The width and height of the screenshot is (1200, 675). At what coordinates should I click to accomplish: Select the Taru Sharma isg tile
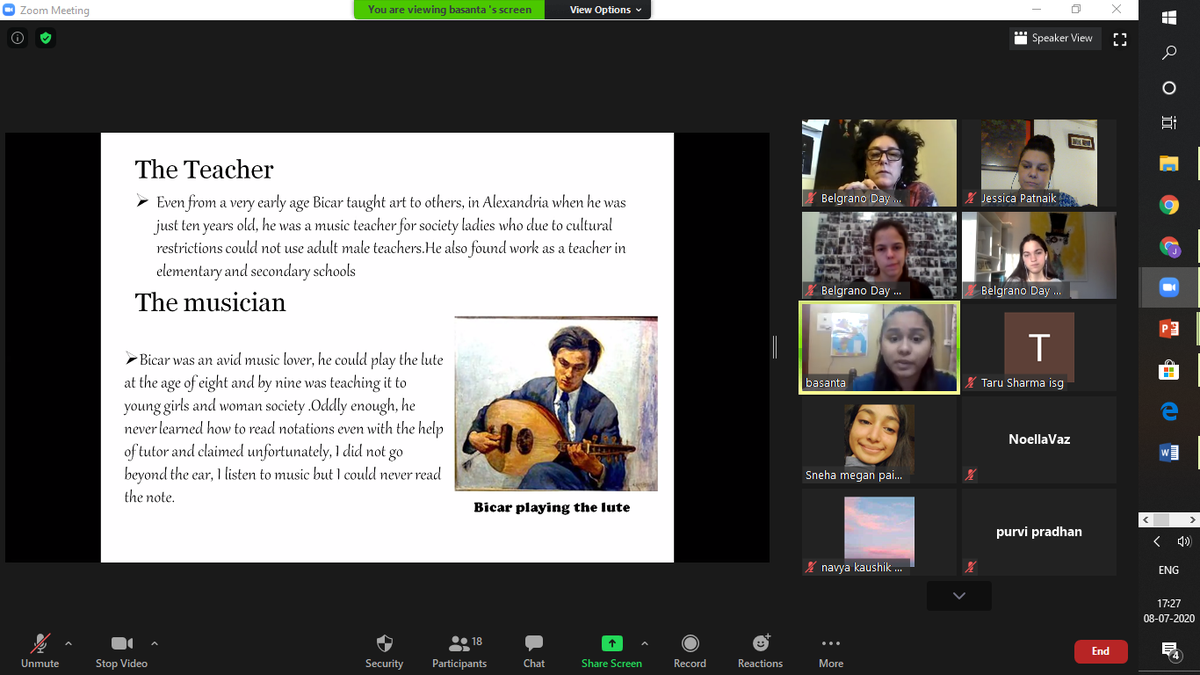tap(1038, 347)
